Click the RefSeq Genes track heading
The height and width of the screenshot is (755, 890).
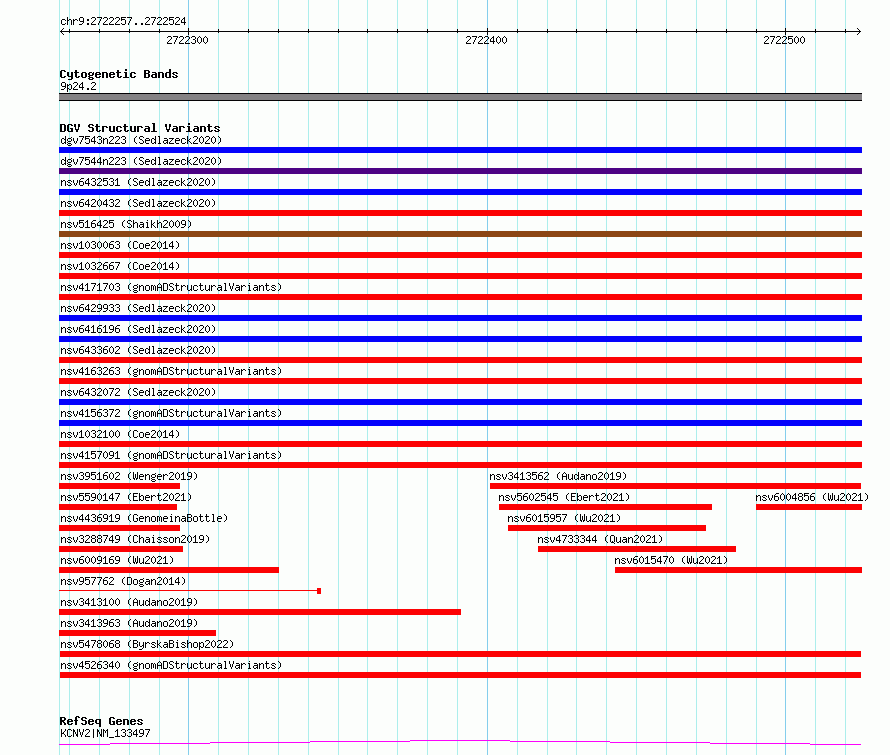[x=101, y=721]
